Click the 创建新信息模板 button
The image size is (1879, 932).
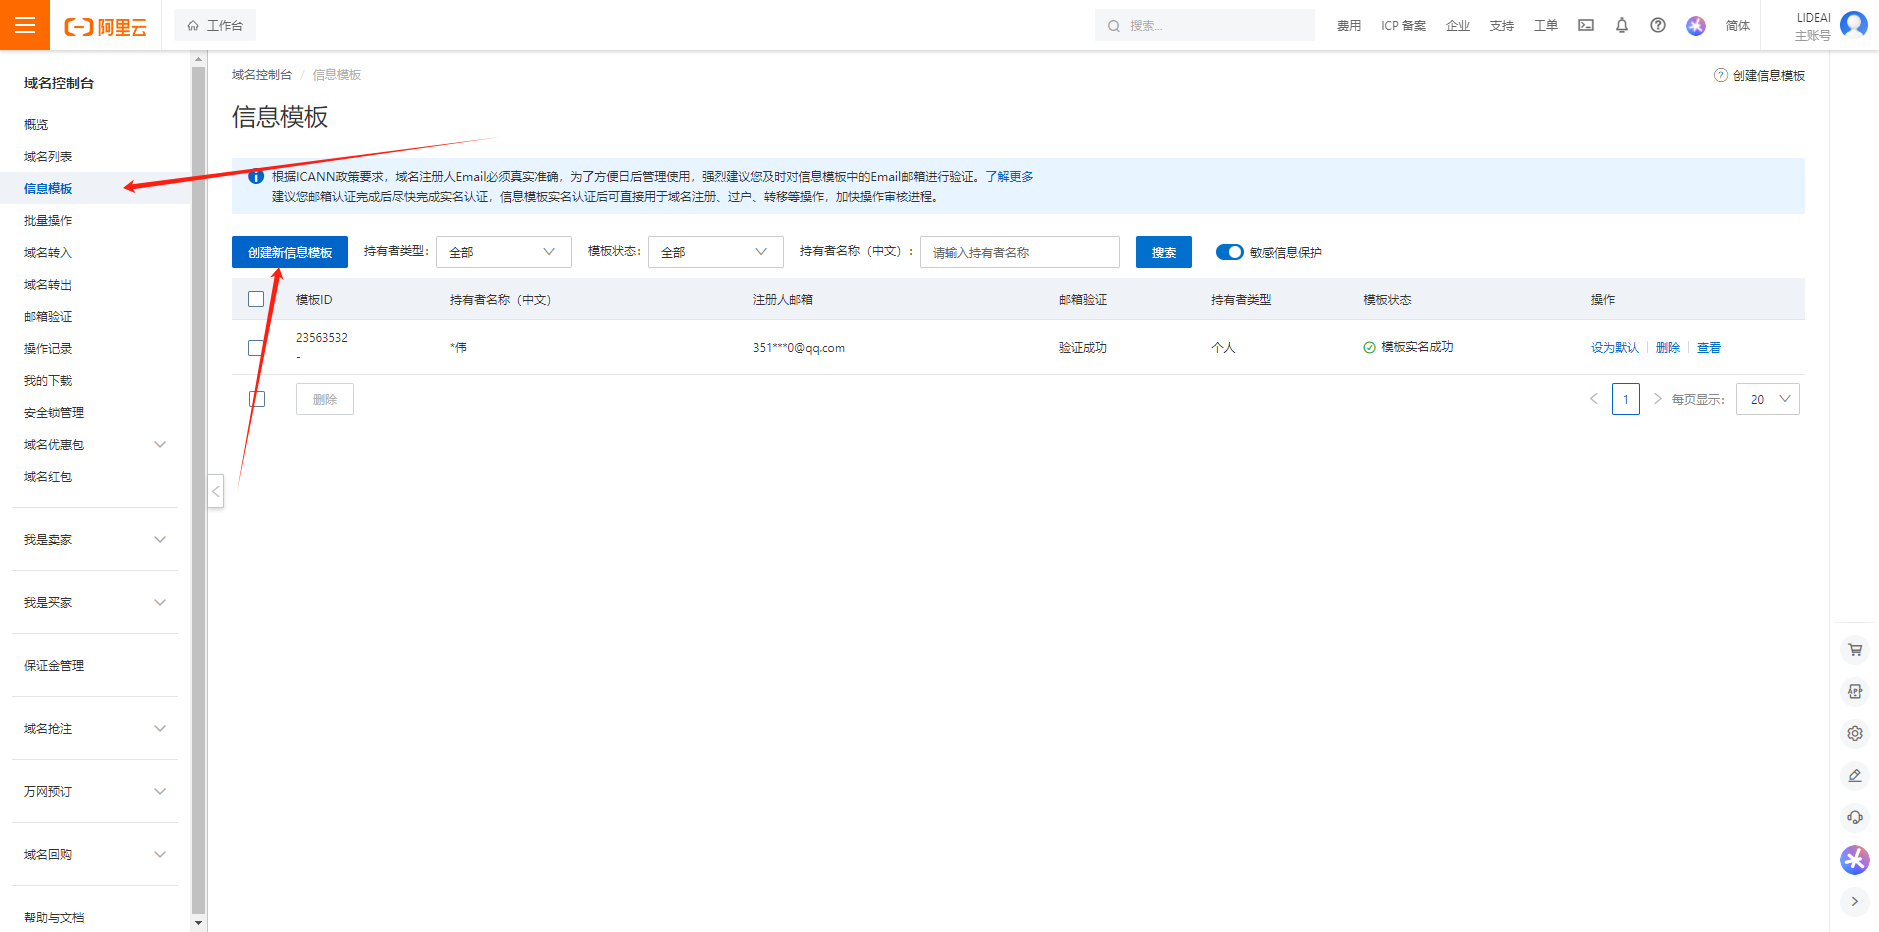[x=290, y=252]
